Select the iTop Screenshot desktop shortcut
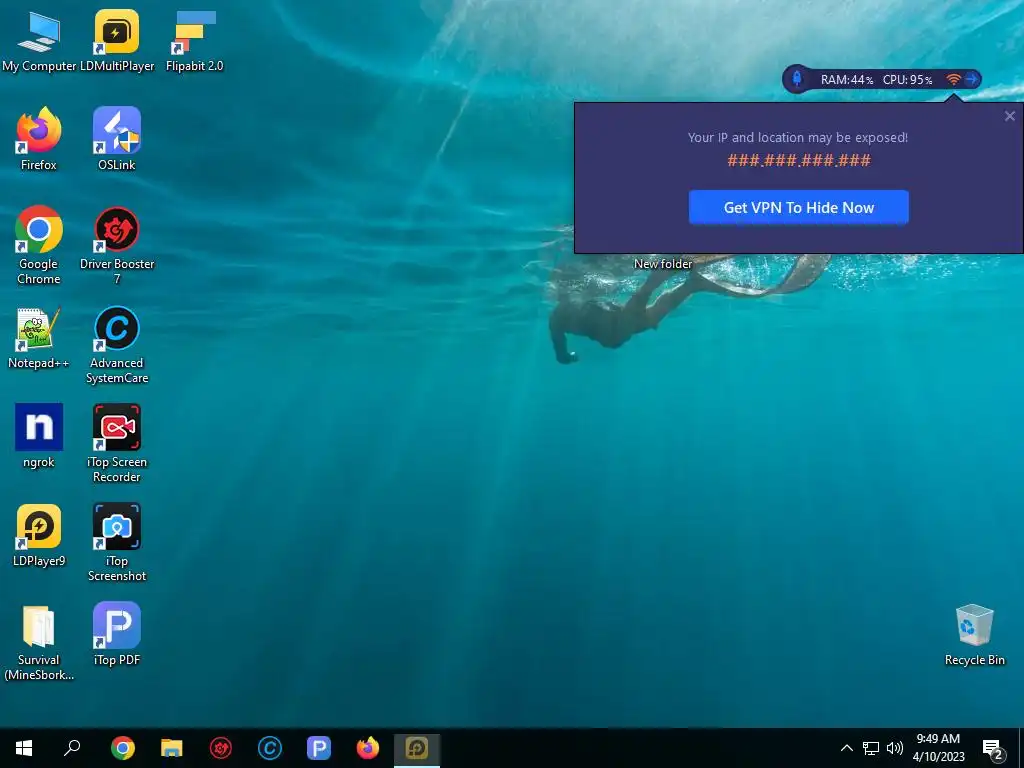Image resolution: width=1024 pixels, height=768 pixels. (x=117, y=542)
